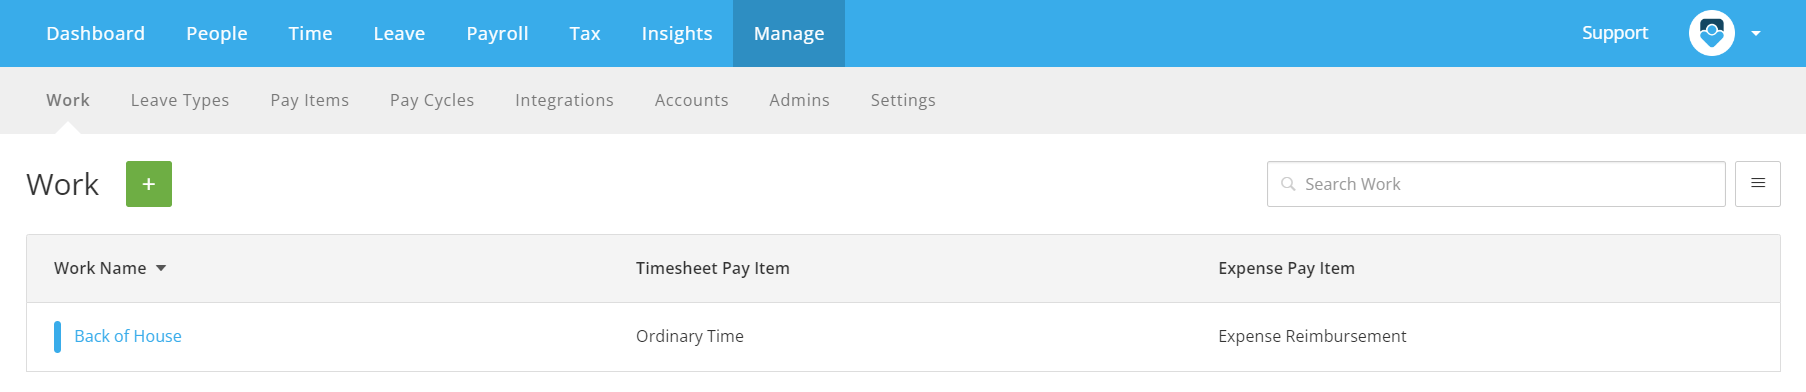Switch to the Leave Types tab
The height and width of the screenshot is (392, 1806).
180,100
